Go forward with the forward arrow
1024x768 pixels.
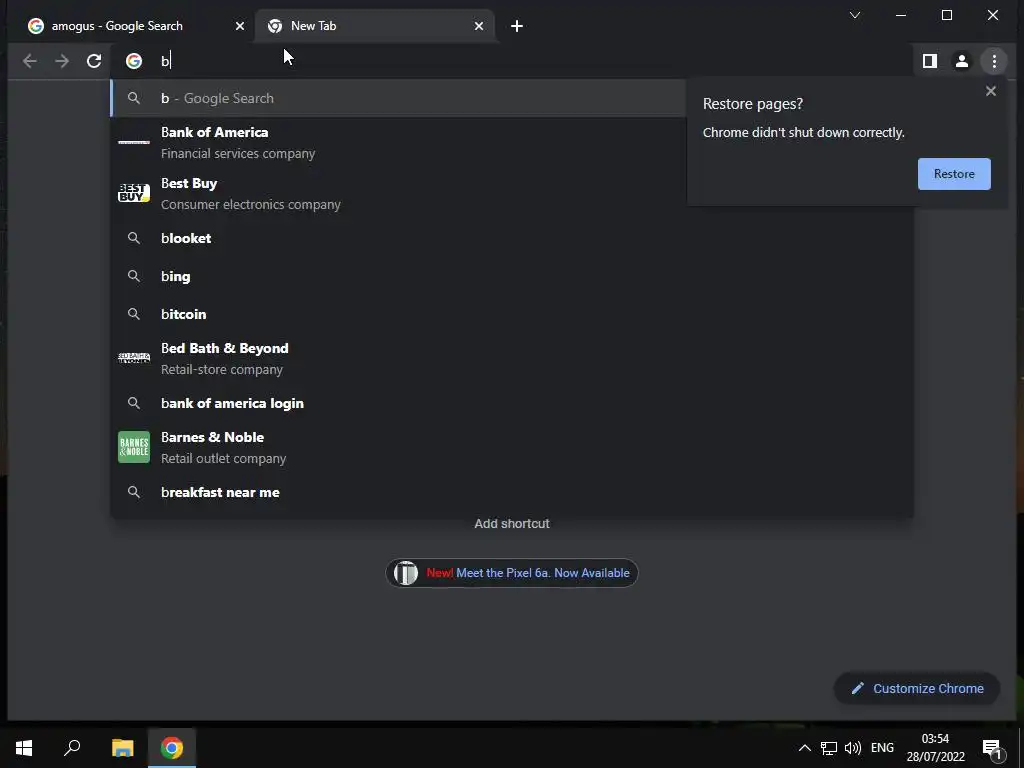click(x=62, y=61)
